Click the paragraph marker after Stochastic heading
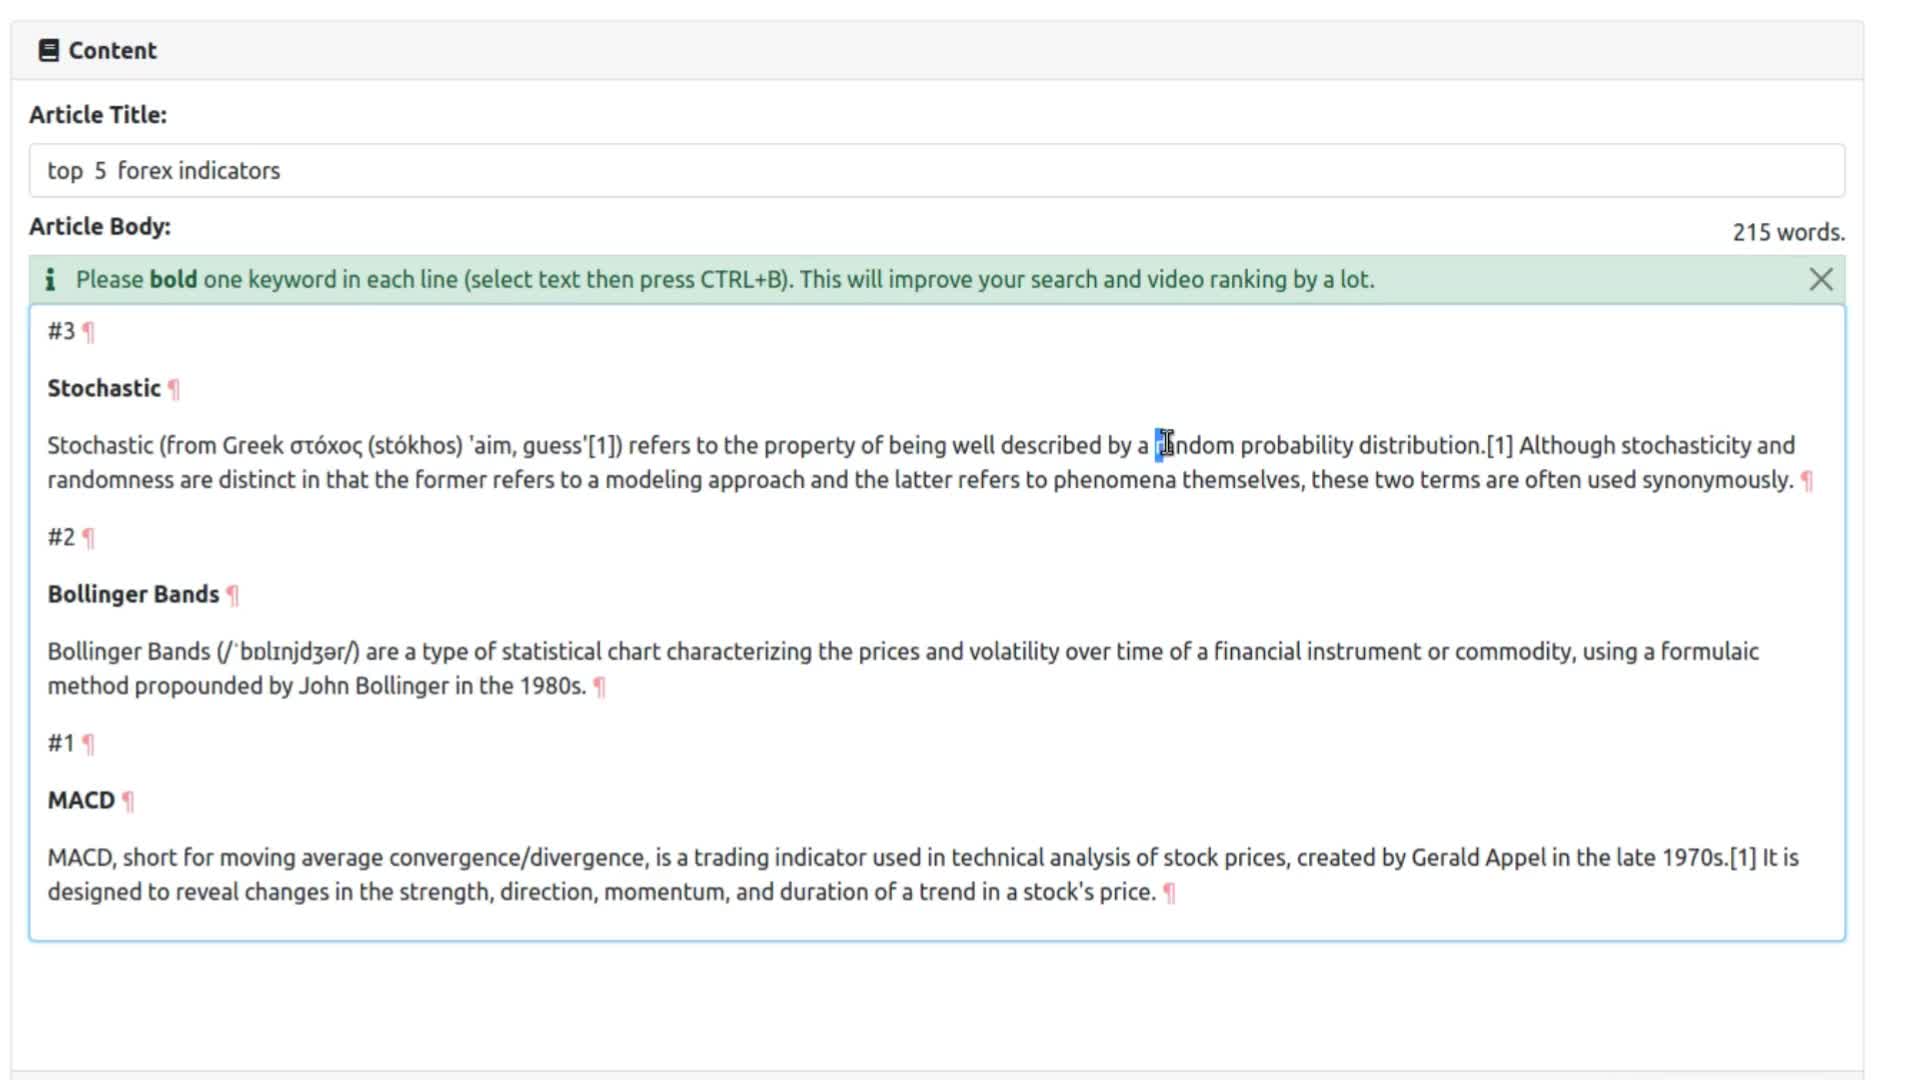 [x=175, y=388]
